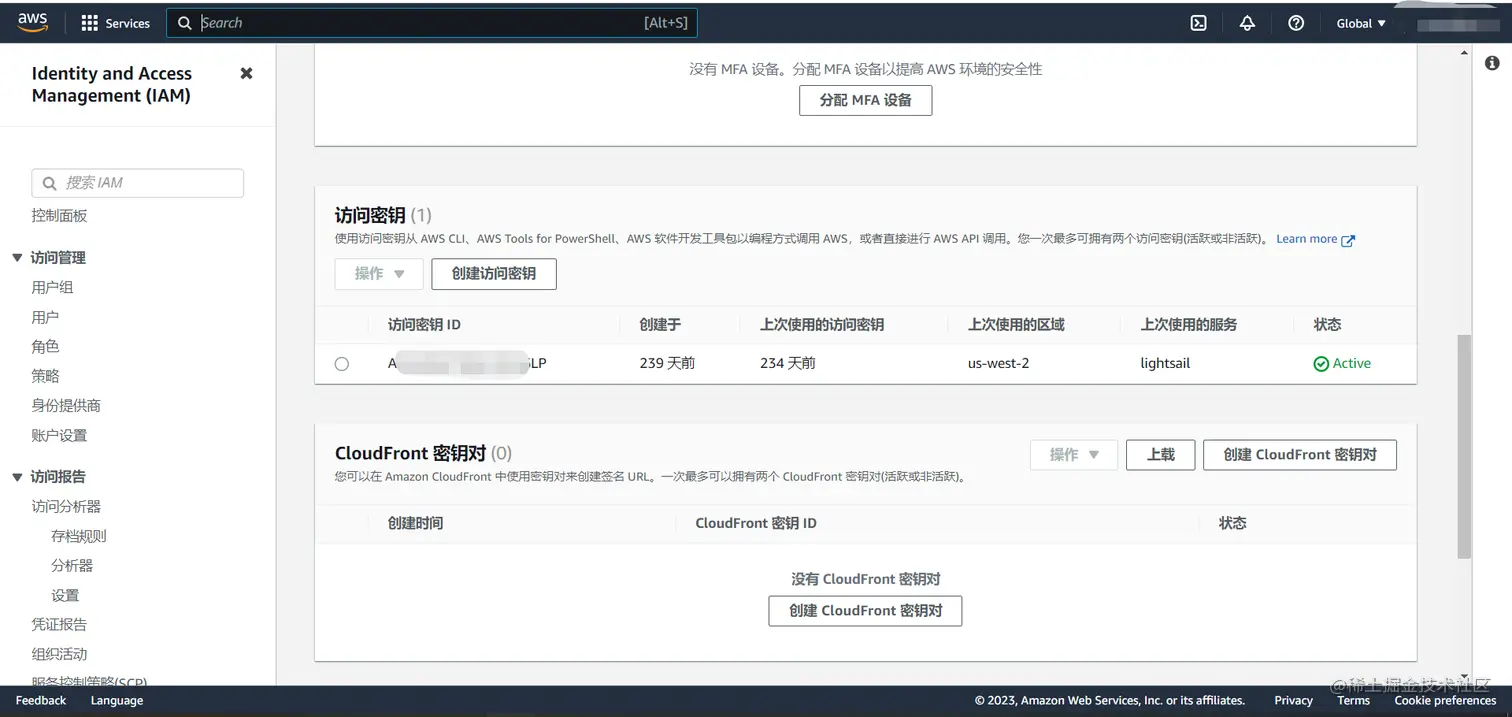Click the 239 天前 created cell
This screenshot has height=717, width=1512.
click(667, 364)
